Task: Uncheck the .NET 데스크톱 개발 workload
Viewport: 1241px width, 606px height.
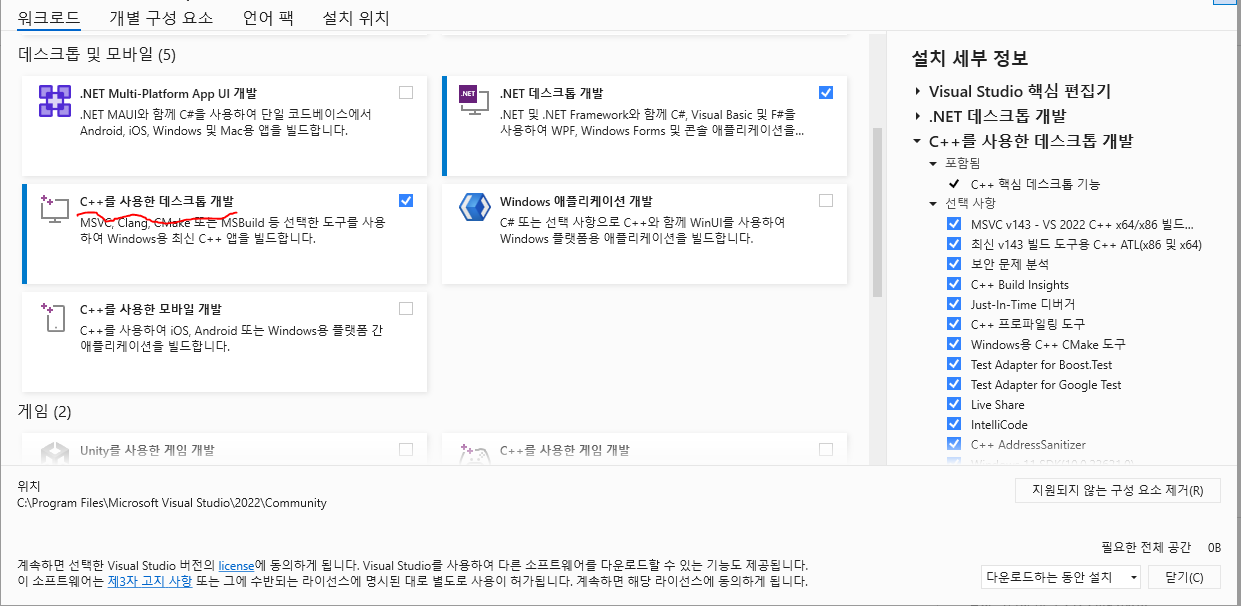Action: [825, 92]
